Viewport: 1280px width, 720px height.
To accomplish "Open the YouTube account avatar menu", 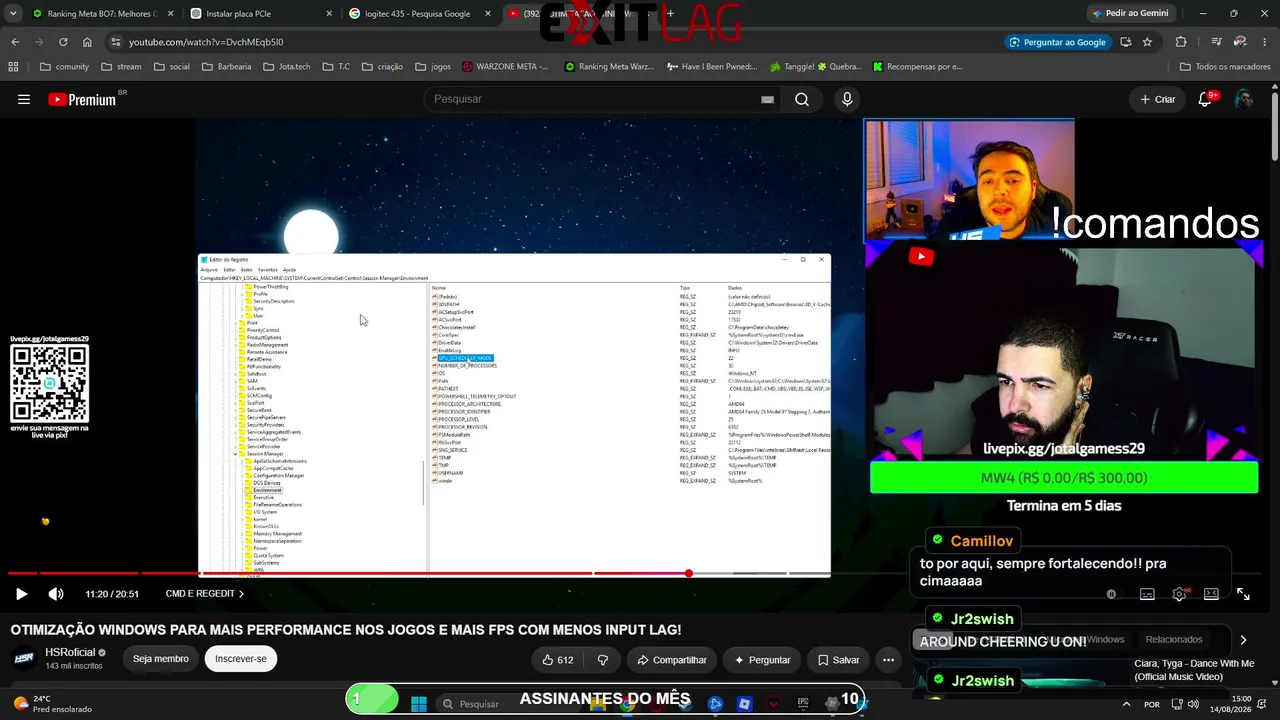I will tap(1244, 99).
